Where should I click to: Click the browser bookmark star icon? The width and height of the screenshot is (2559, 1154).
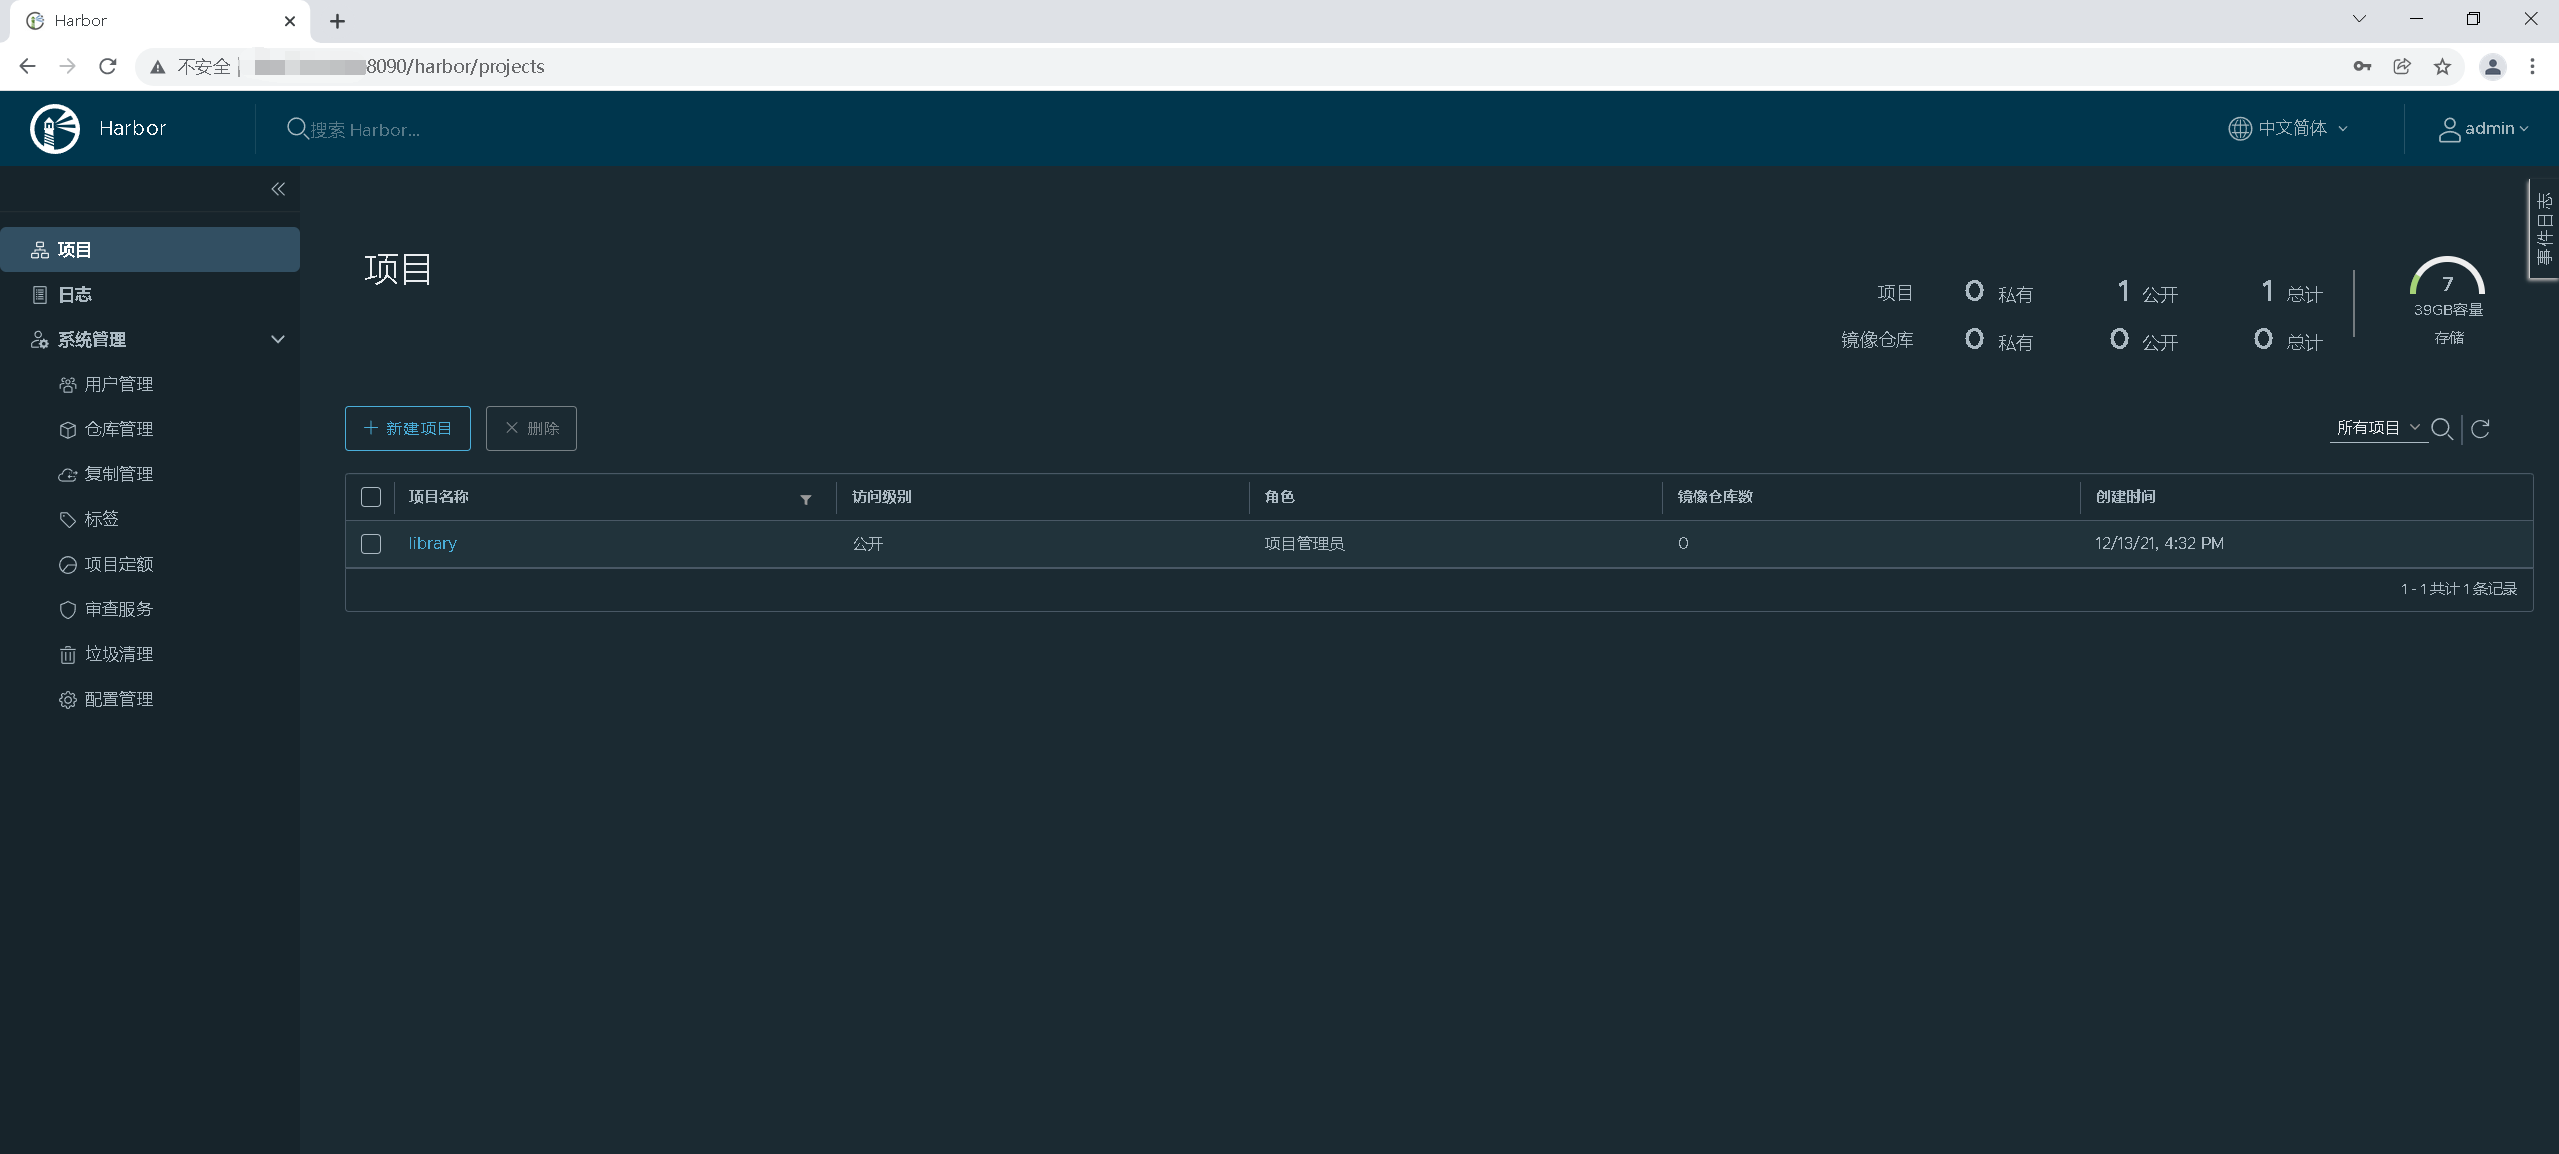coord(2442,67)
